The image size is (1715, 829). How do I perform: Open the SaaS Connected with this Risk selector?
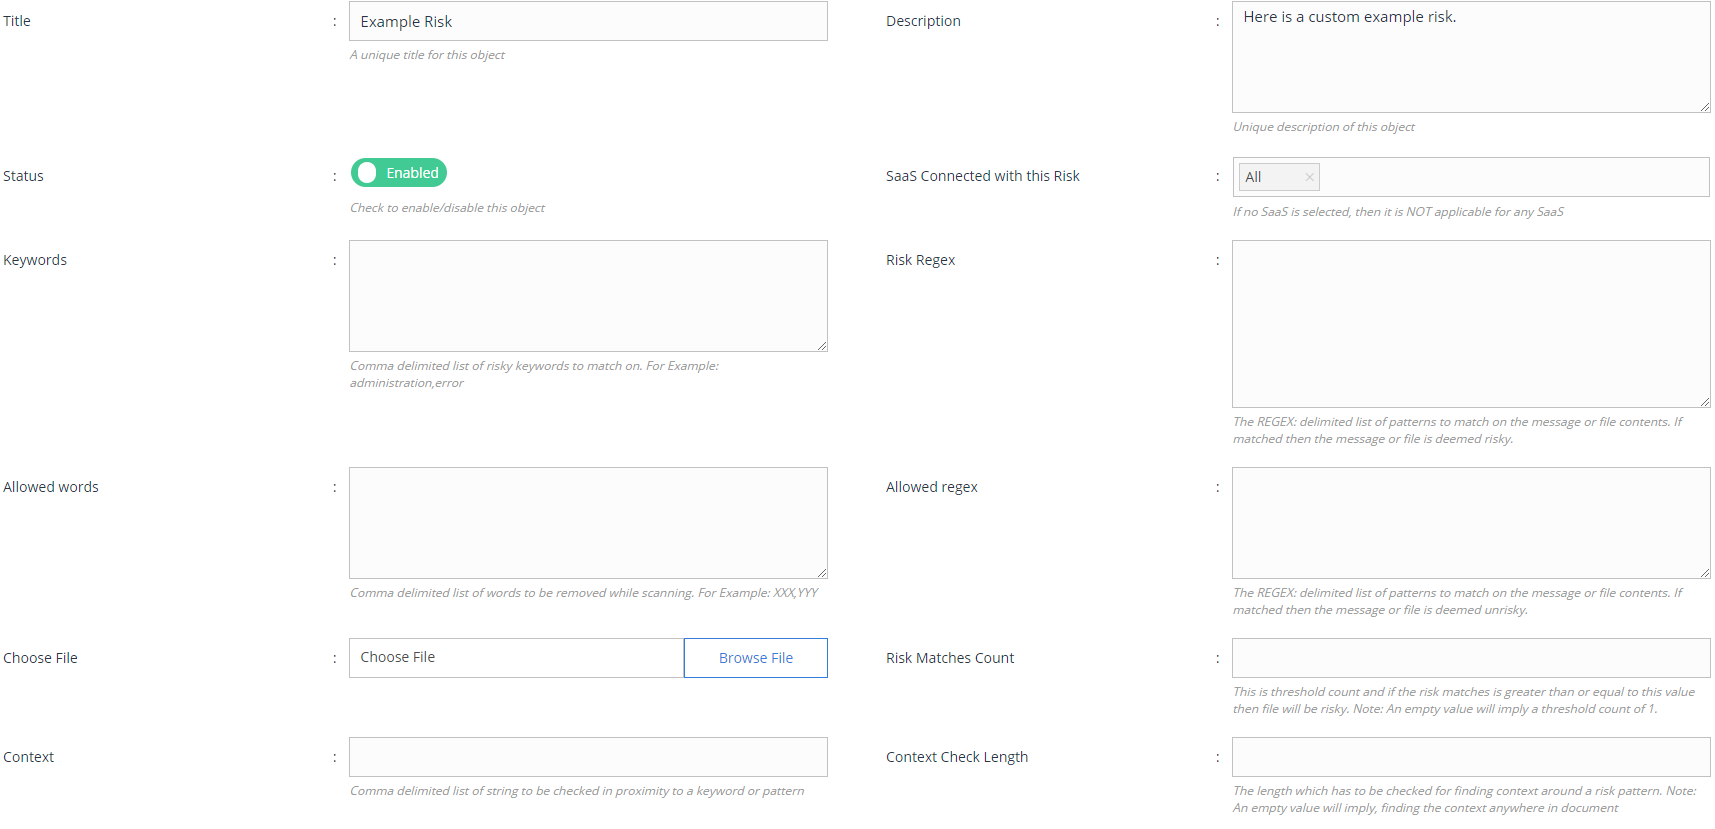click(1510, 177)
